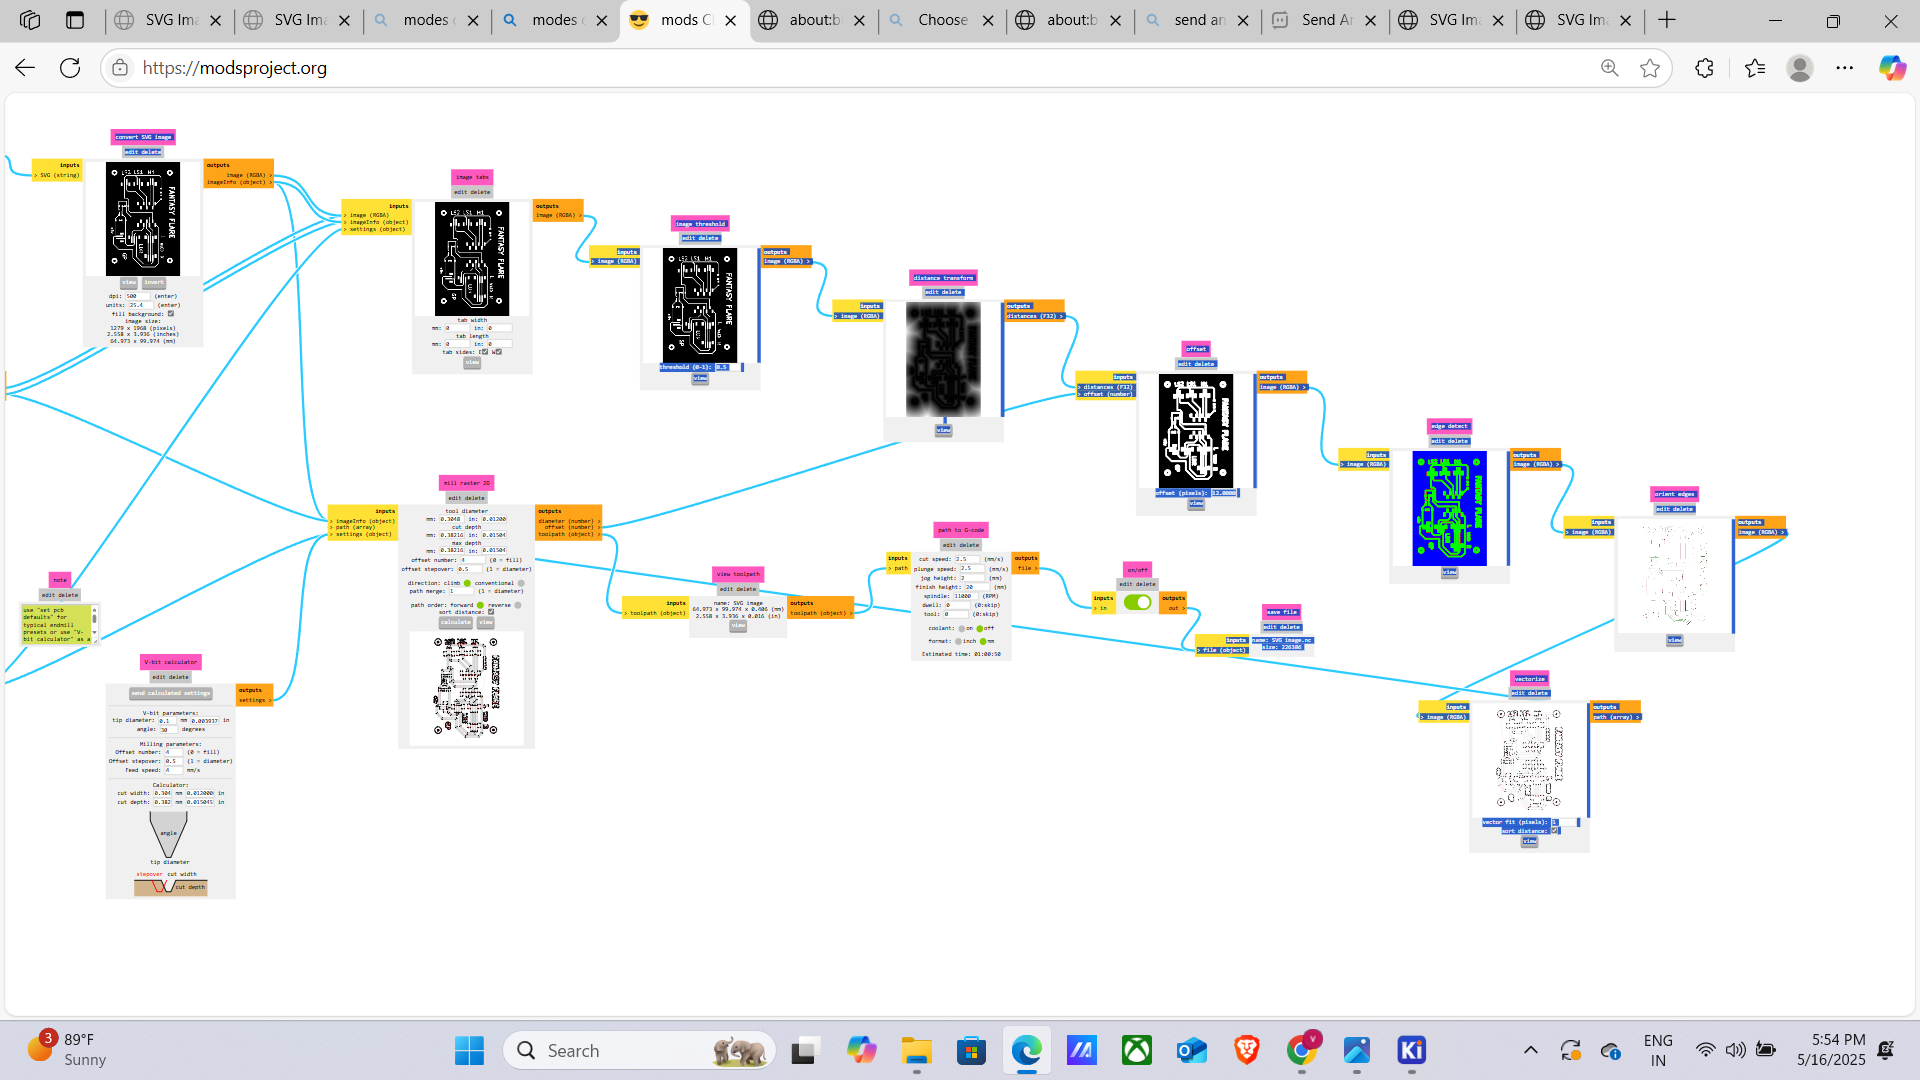Go back with the browser back arrow
1920x1080 pixels.
tap(25, 68)
